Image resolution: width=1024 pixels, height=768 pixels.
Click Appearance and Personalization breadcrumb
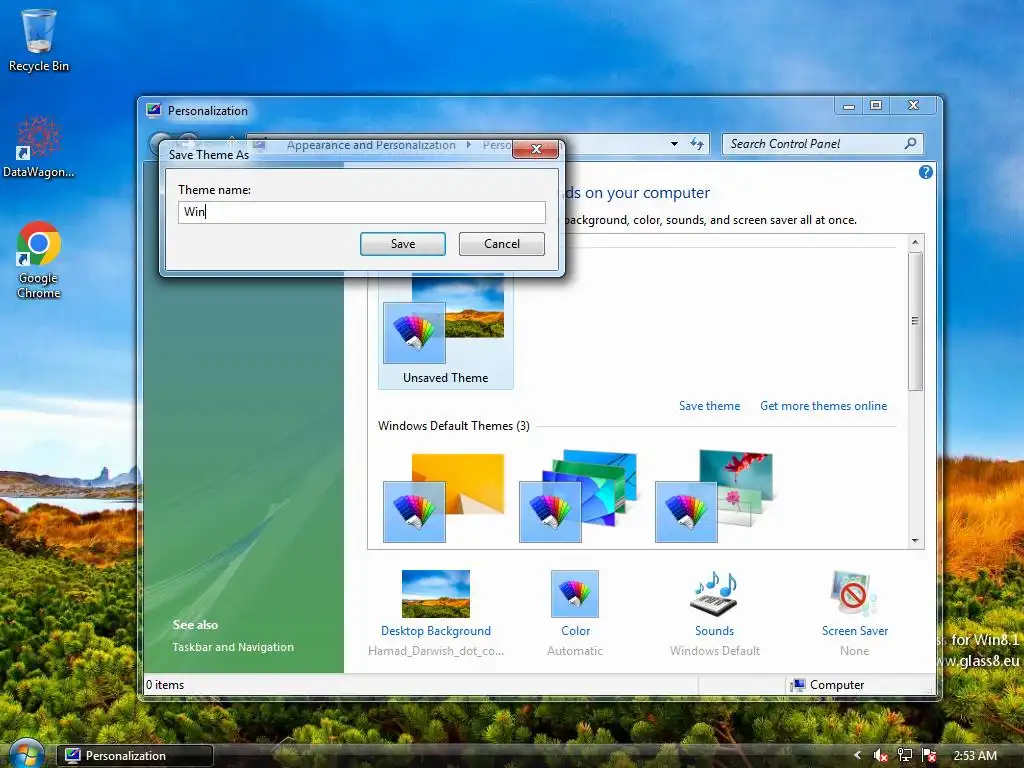point(371,145)
